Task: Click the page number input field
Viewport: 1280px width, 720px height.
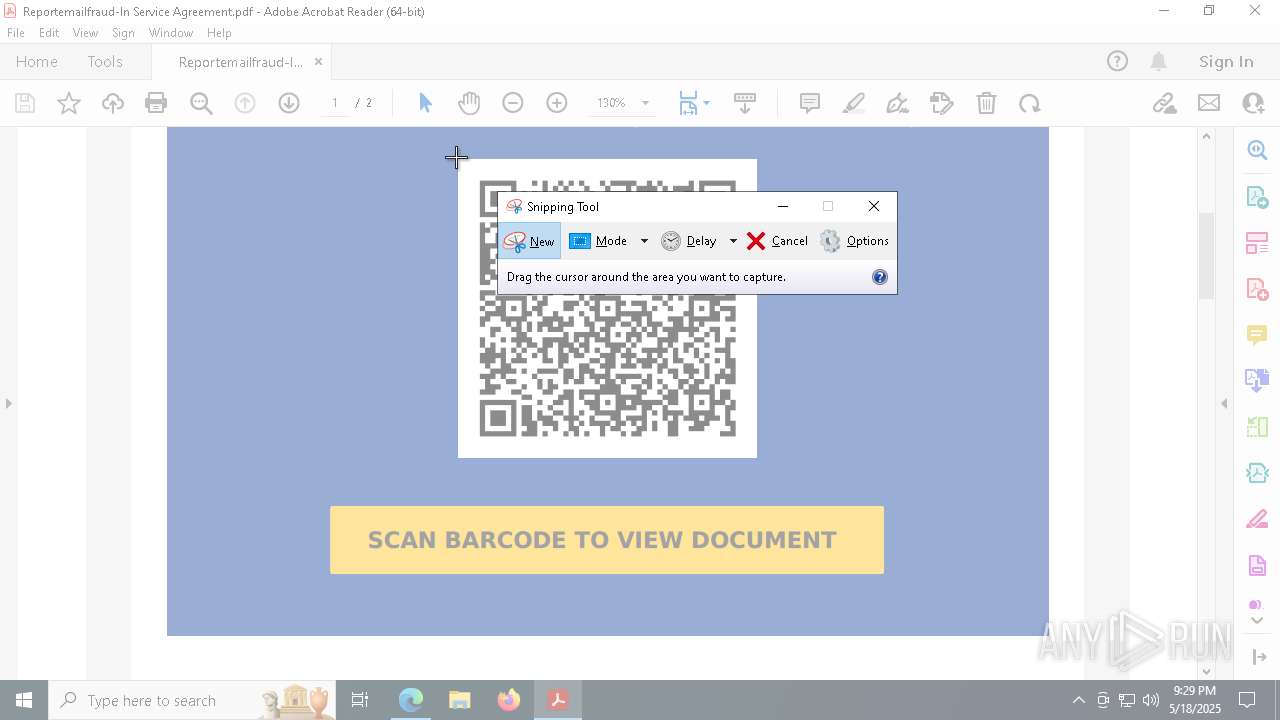Action: tap(335, 103)
